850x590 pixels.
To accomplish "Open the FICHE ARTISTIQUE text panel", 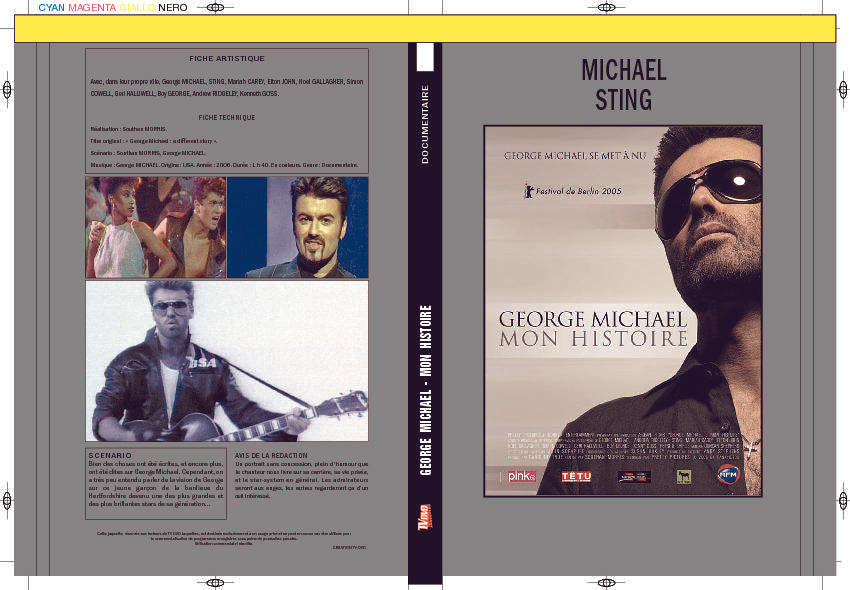I will coord(227,110).
